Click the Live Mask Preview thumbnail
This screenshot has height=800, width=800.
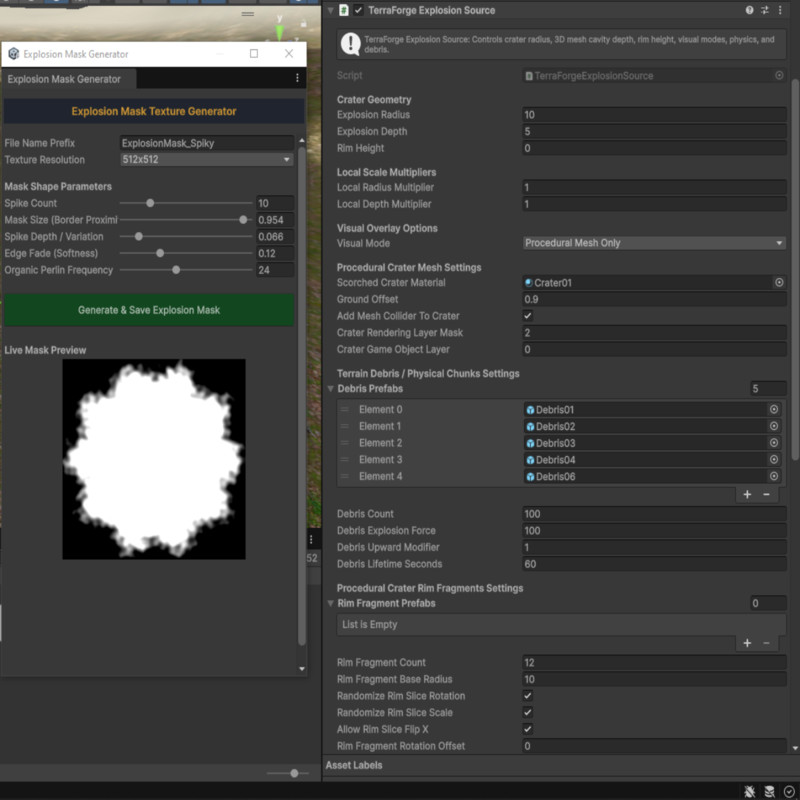click(x=154, y=459)
